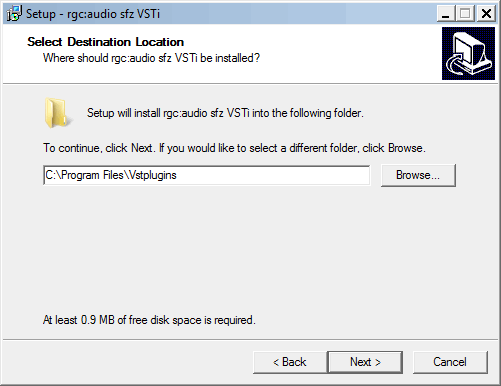501x386 pixels.
Task: Minimize the Setup window
Action: click(446, 14)
